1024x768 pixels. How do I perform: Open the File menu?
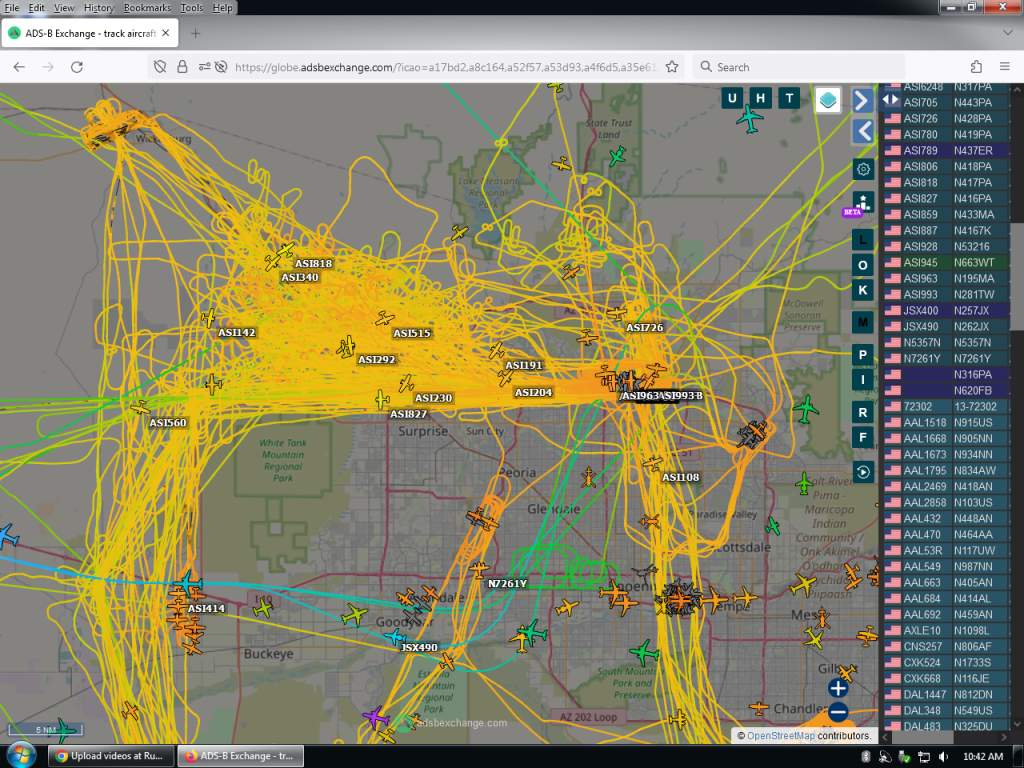coord(12,8)
